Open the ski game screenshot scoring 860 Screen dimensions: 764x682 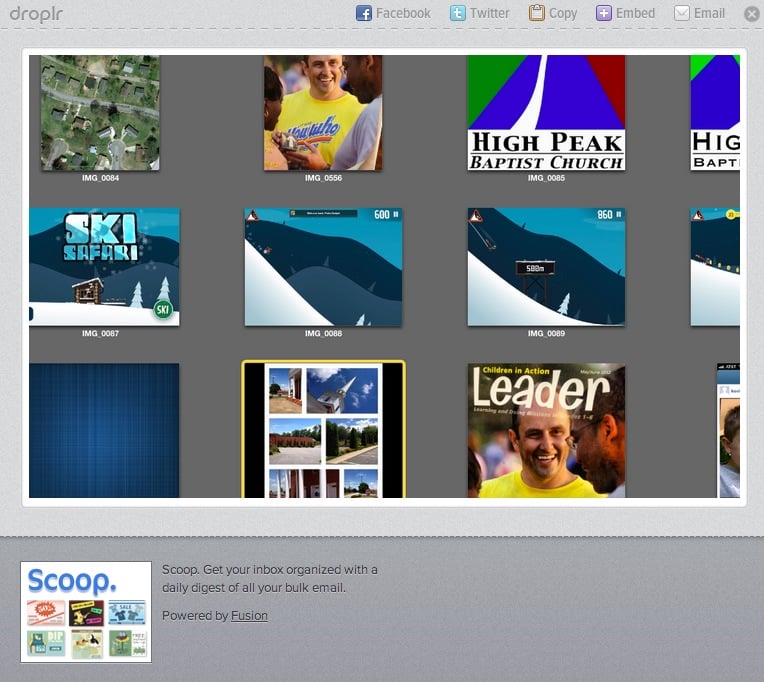546,267
